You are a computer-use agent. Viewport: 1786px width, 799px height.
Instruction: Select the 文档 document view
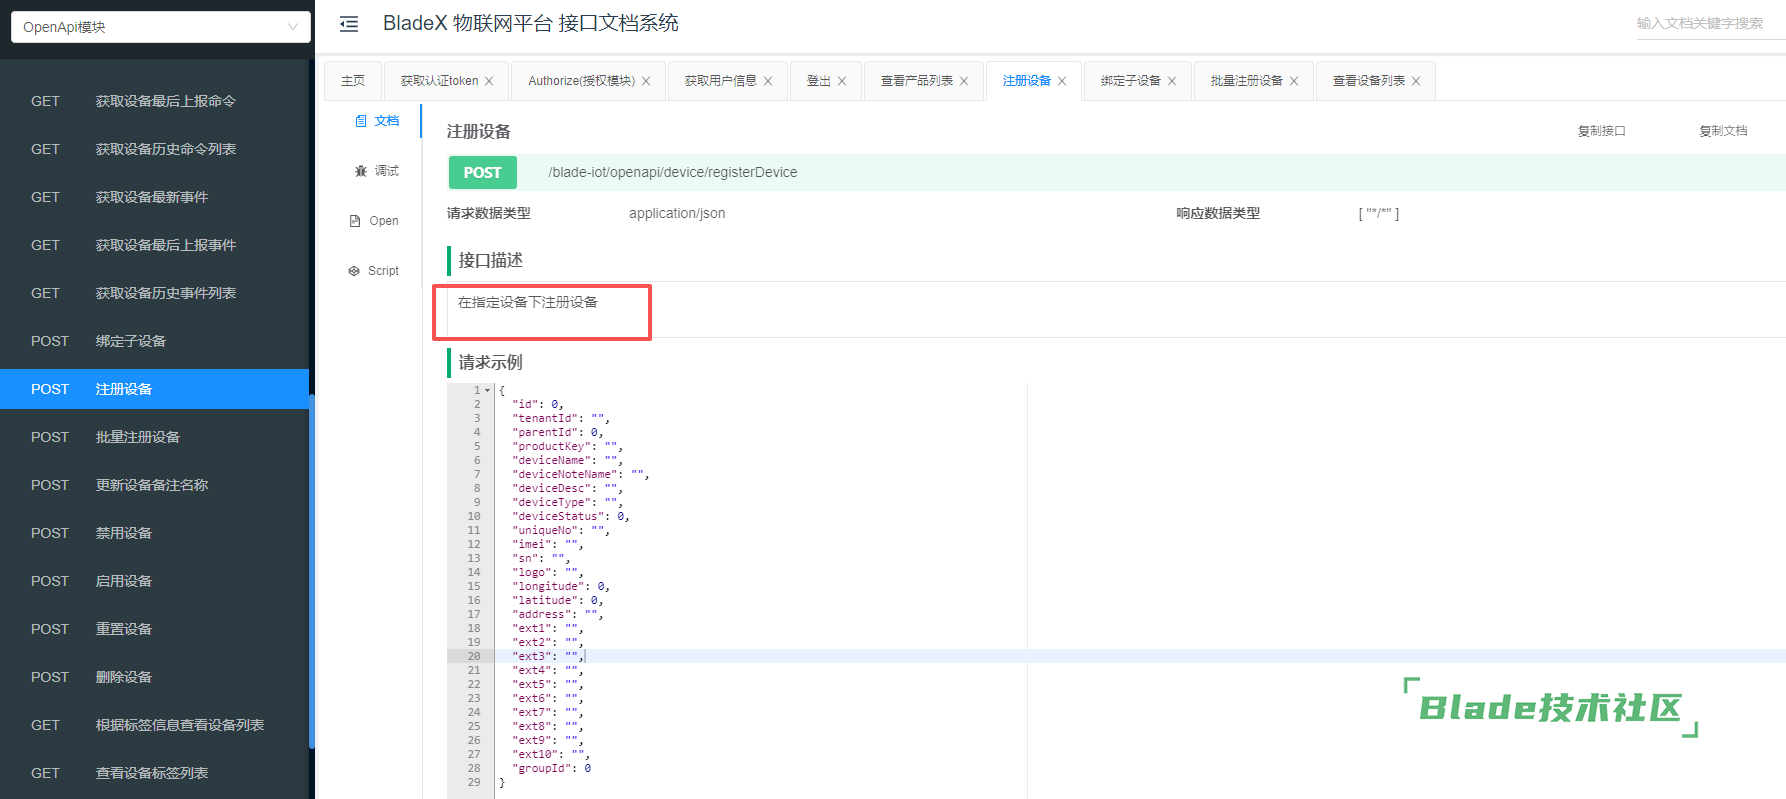(x=376, y=121)
